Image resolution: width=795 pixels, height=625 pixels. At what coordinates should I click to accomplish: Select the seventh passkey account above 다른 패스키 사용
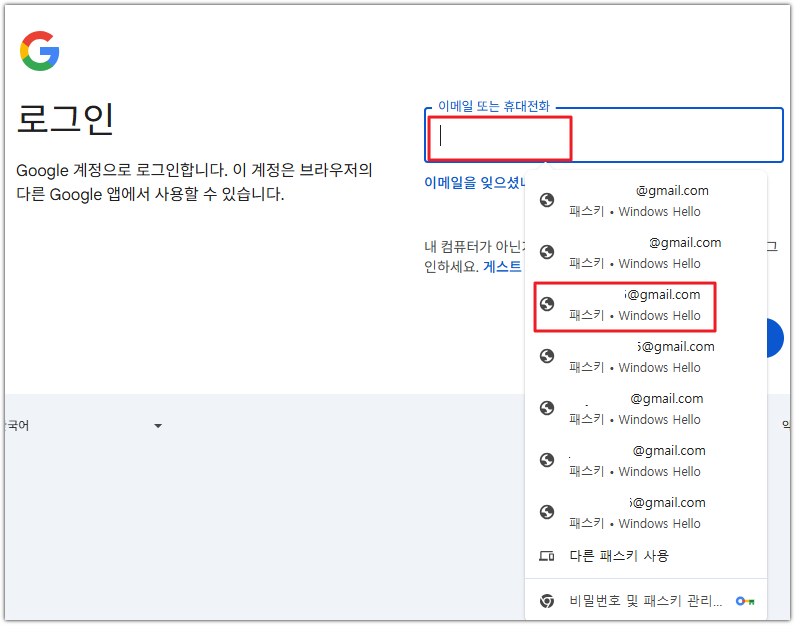point(646,512)
